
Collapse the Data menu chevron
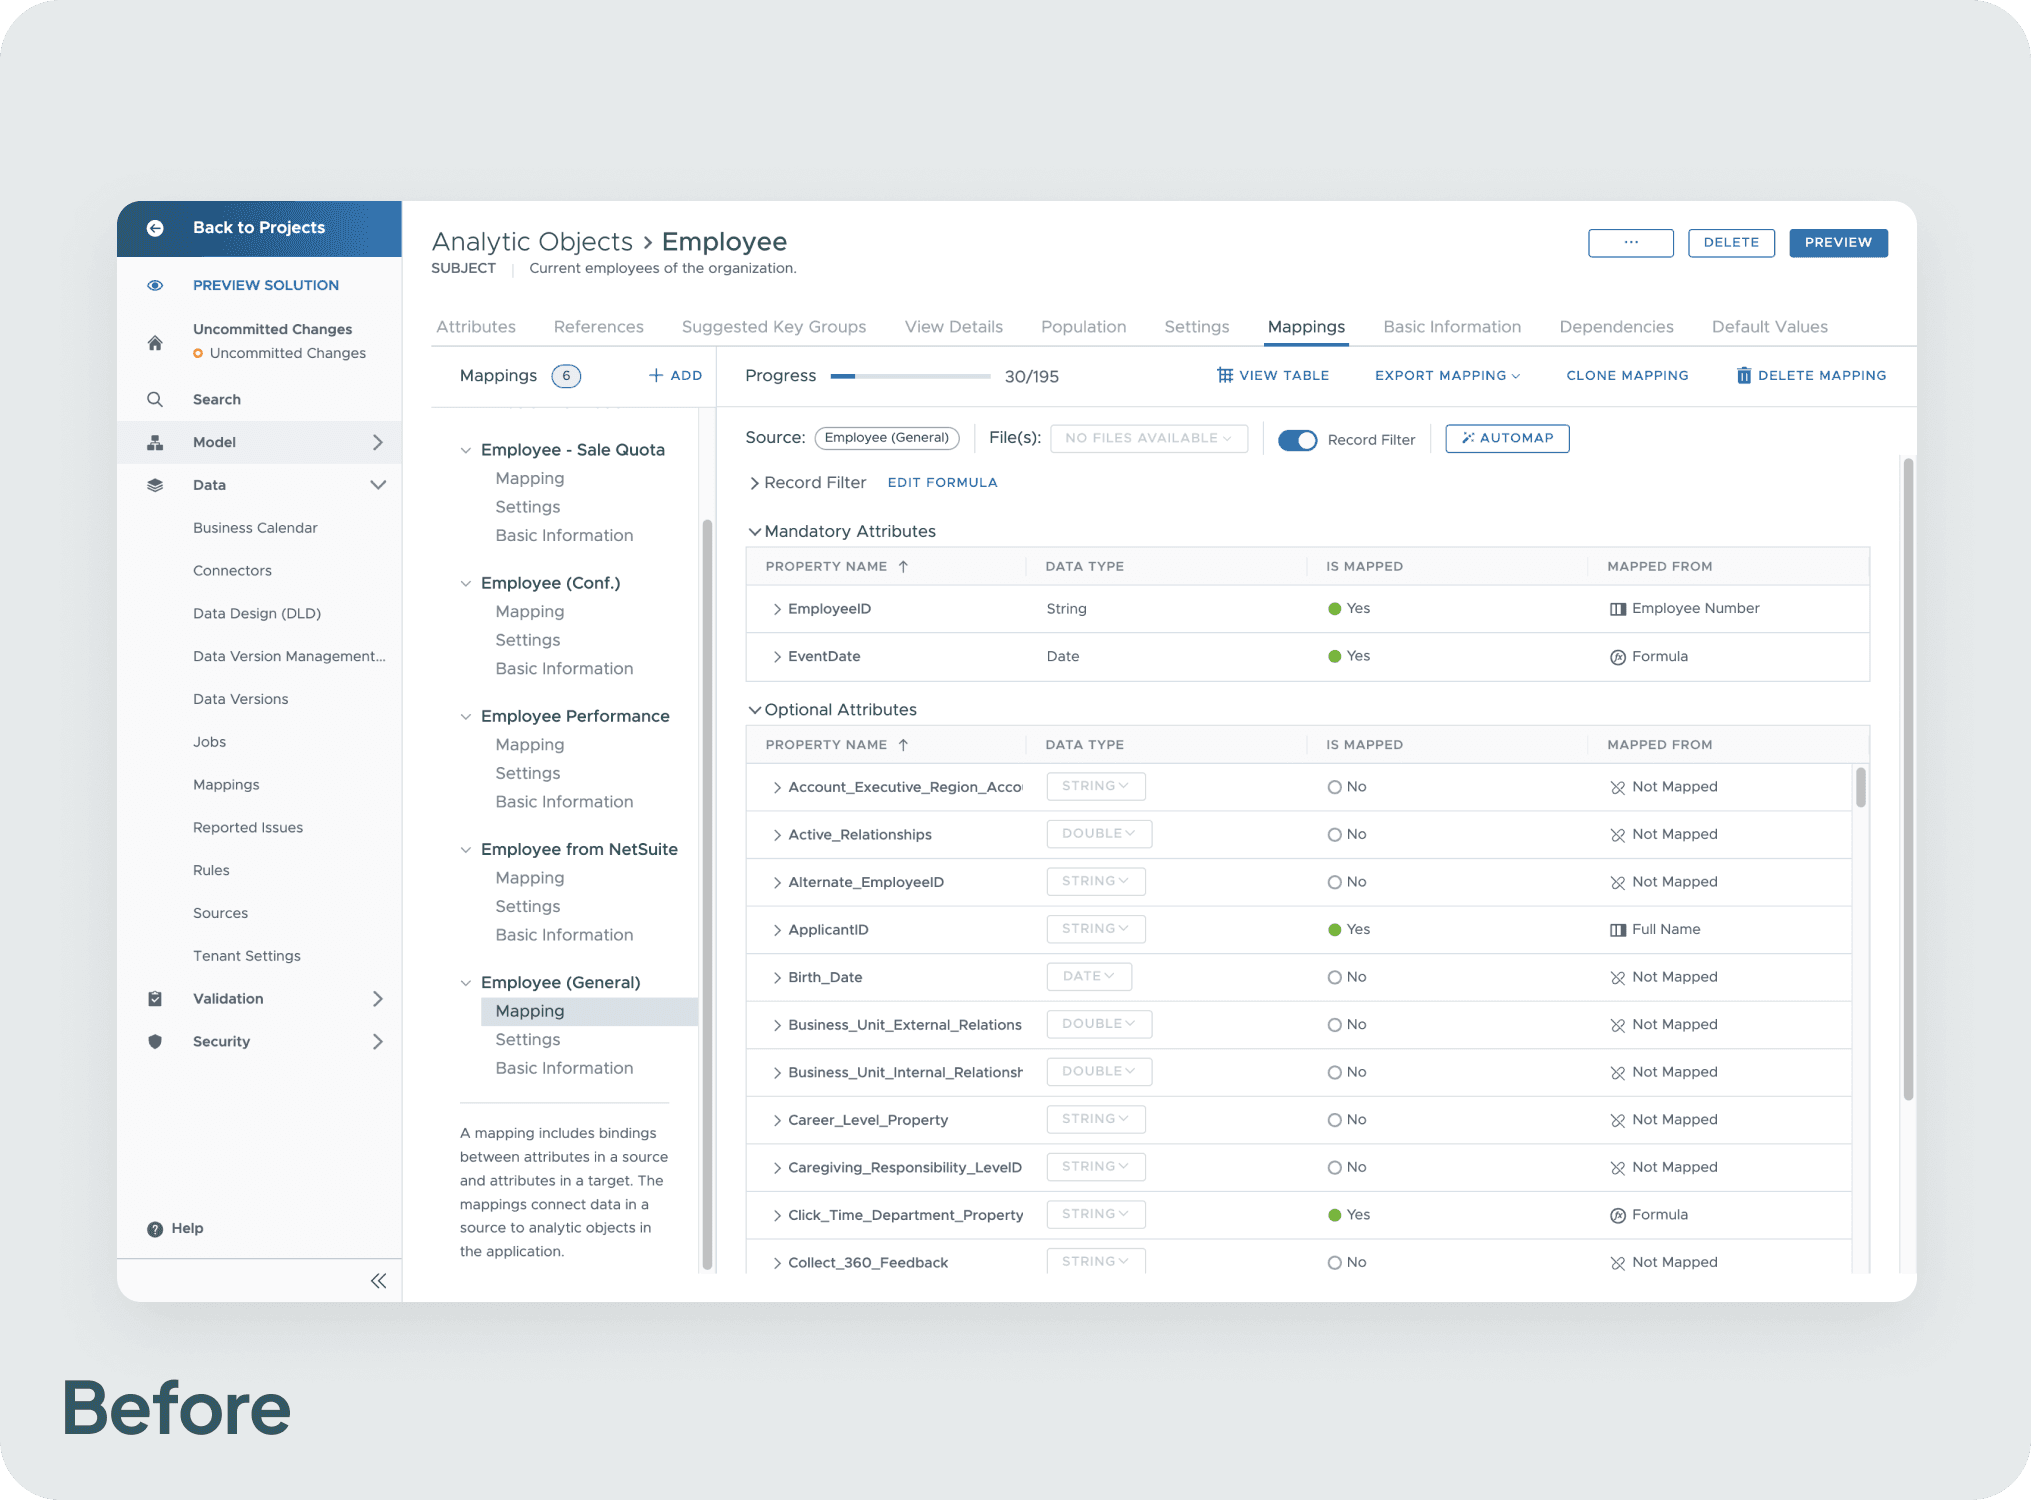378,485
